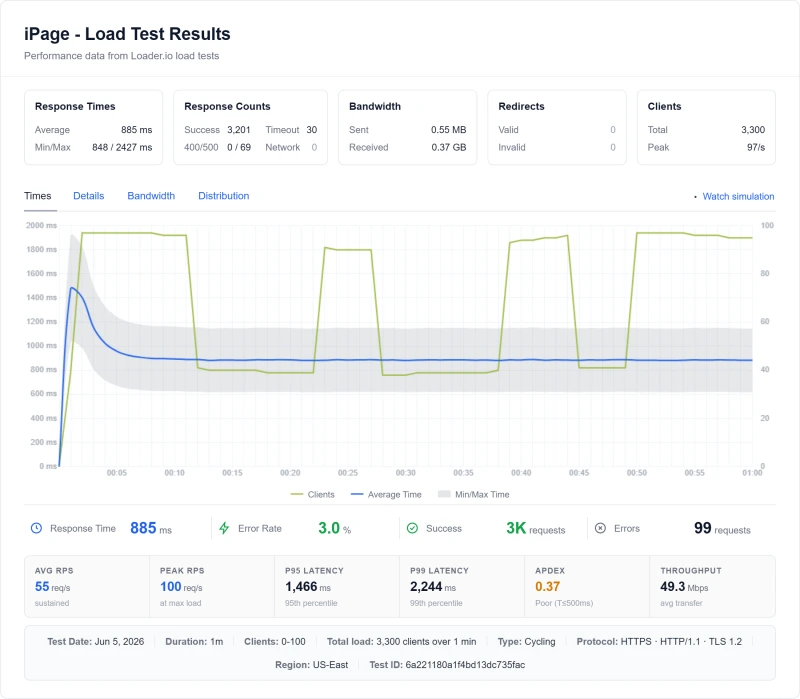Viewport: 800px width, 699px height.
Task: Select the Response Times card title
Action: coord(75,106)
